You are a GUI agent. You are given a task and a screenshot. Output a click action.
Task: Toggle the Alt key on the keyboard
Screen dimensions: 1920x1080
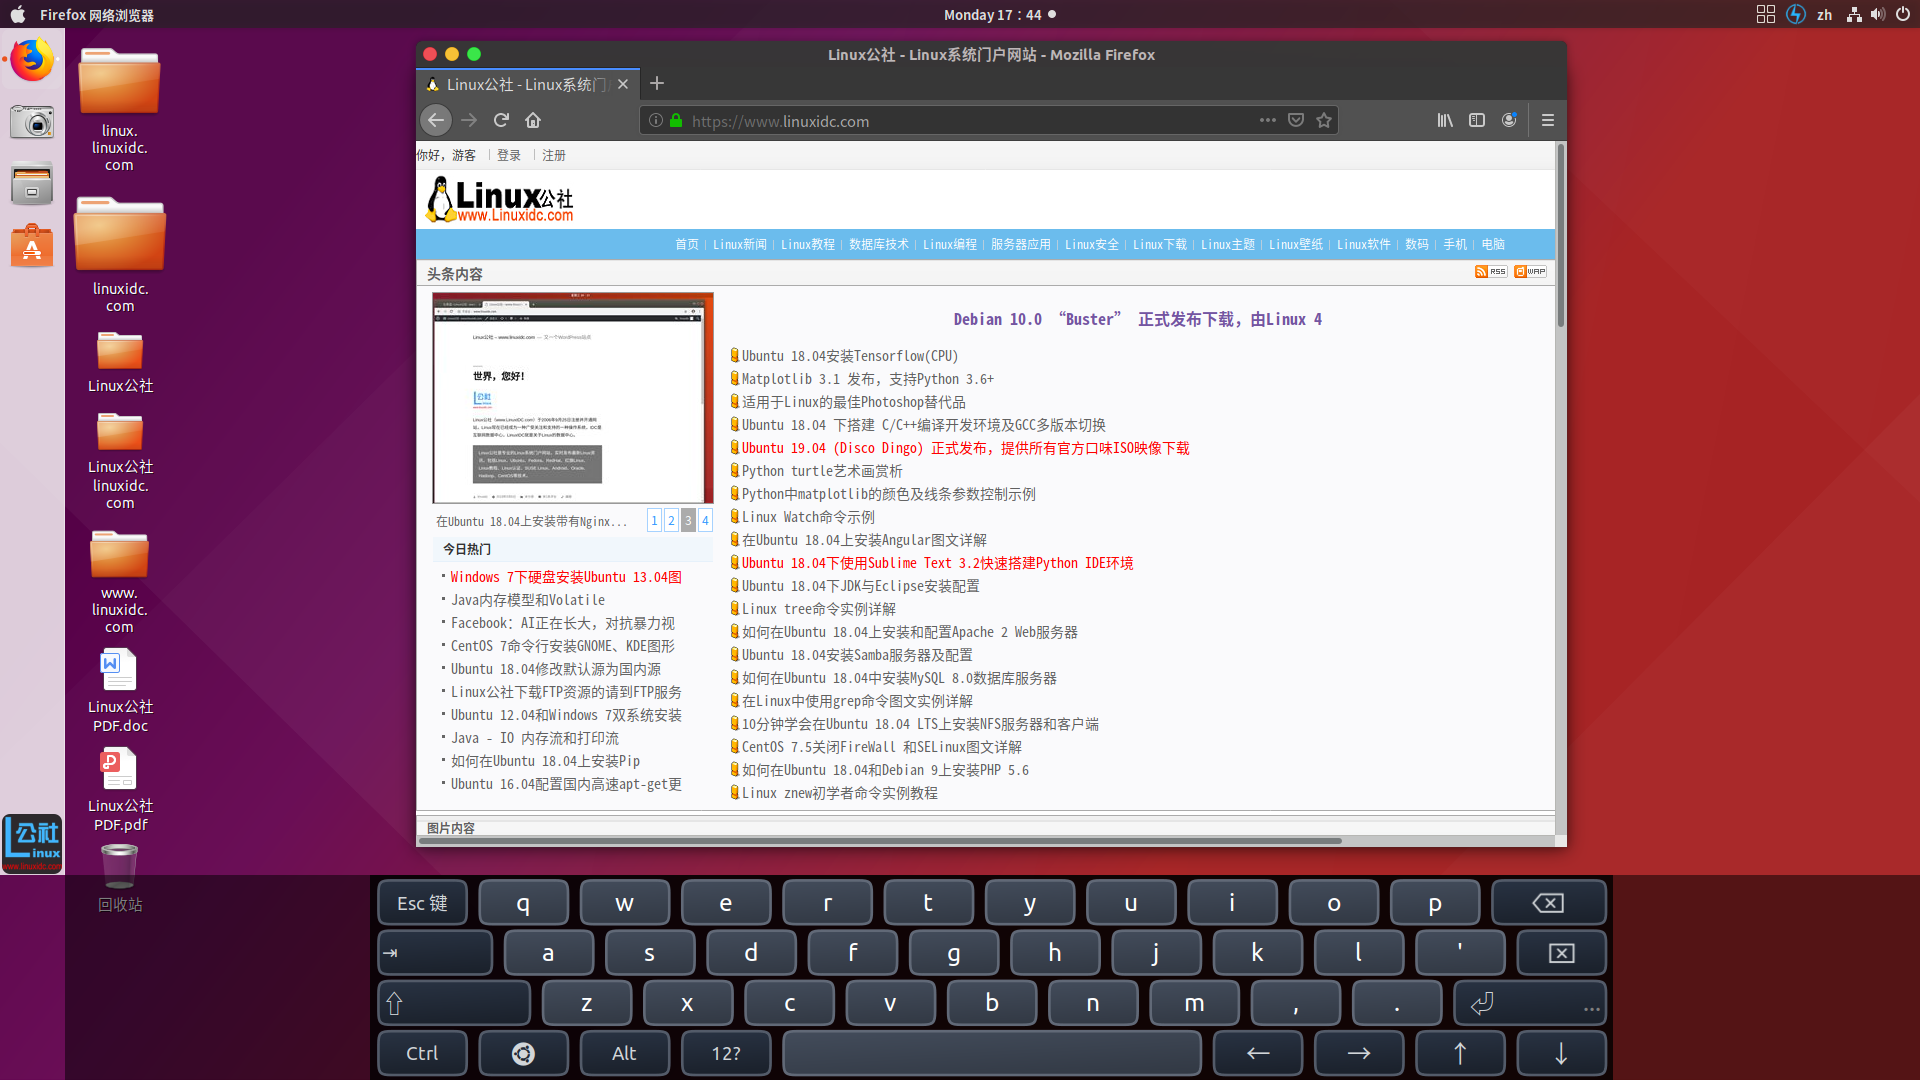pos(624,1053)
